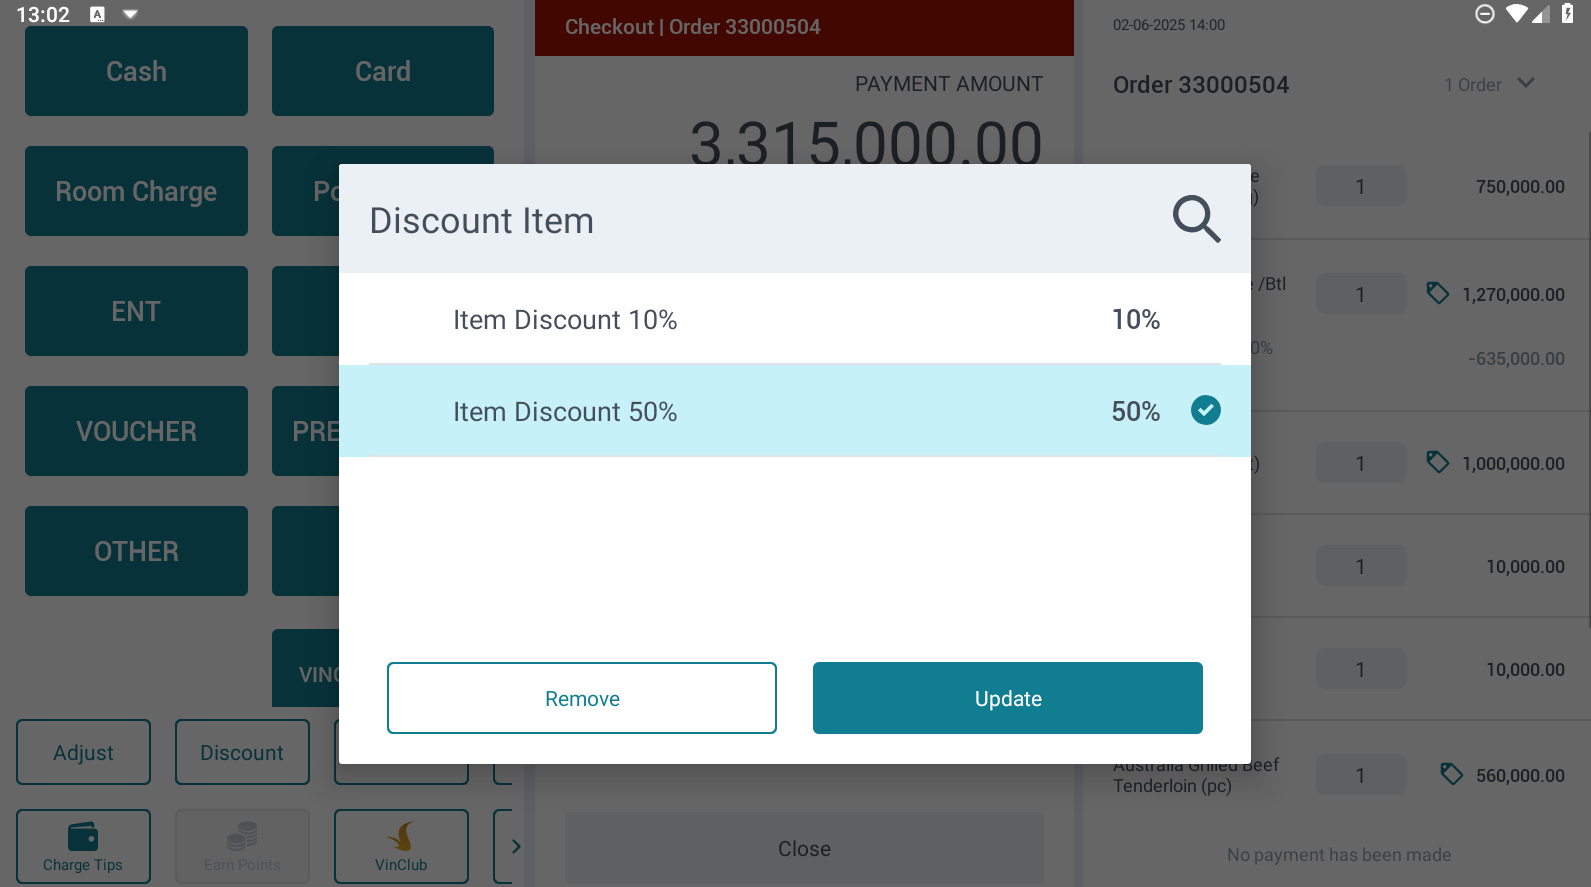
Task: Click the search magnifier in Discount Item dialog
Action: (1196, 219)
